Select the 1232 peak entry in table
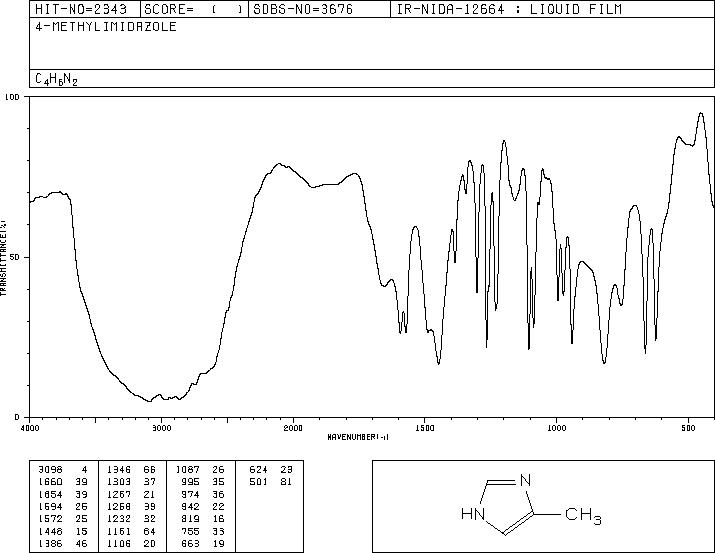The height and width of the screenshot is (553, 715). coord(131,519)
